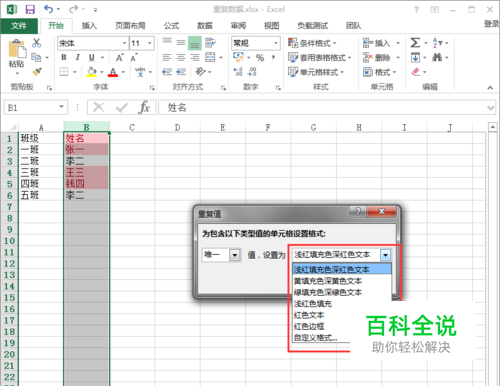Switch to the 插入 ribbon tab
This screenshot has width=500, height=386.
coord(89,26)
